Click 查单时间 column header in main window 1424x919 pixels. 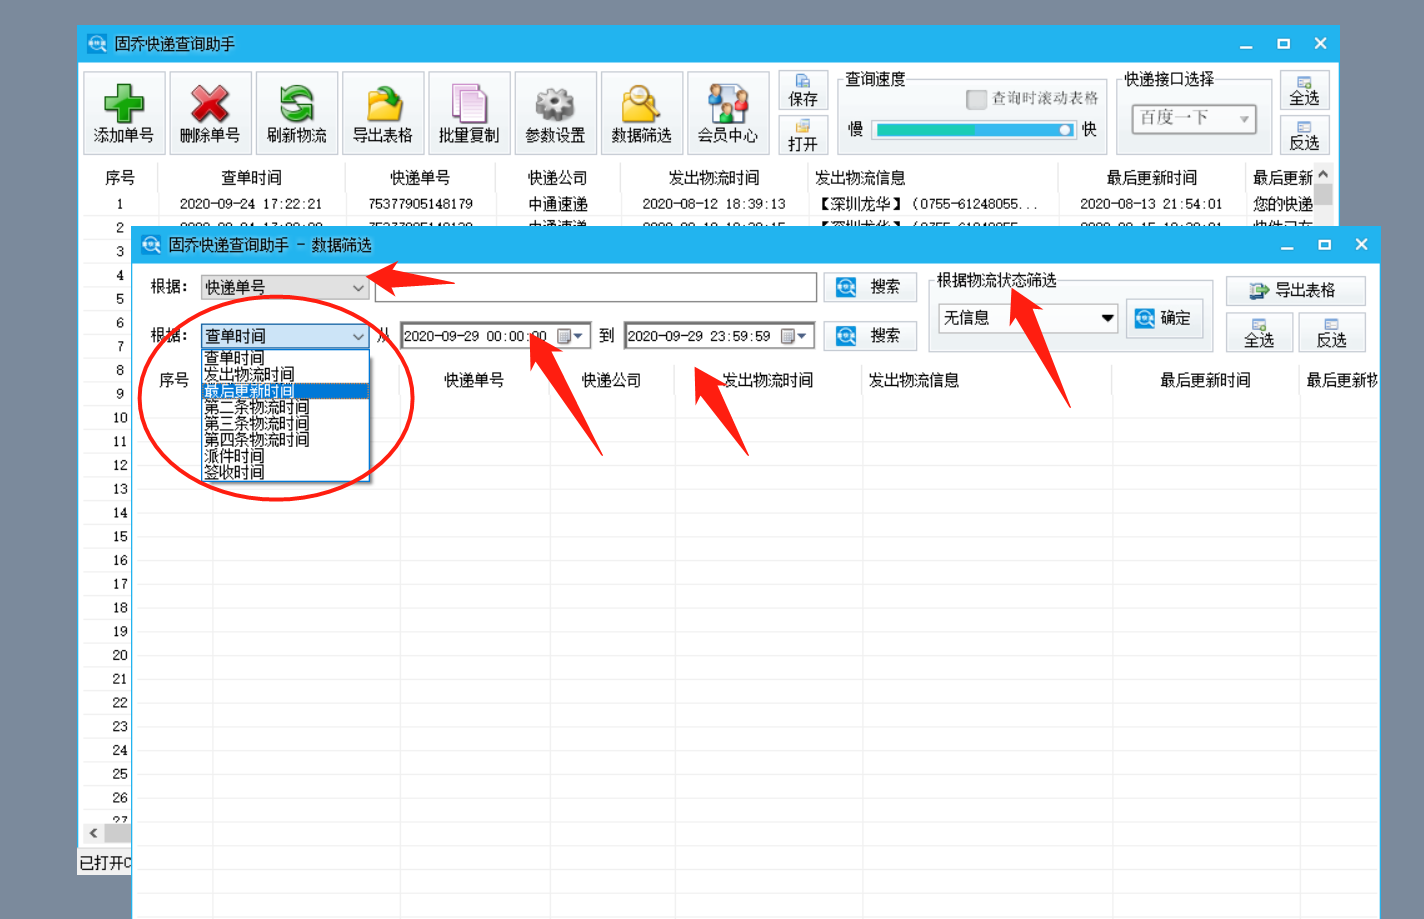[x=251, y=178]
